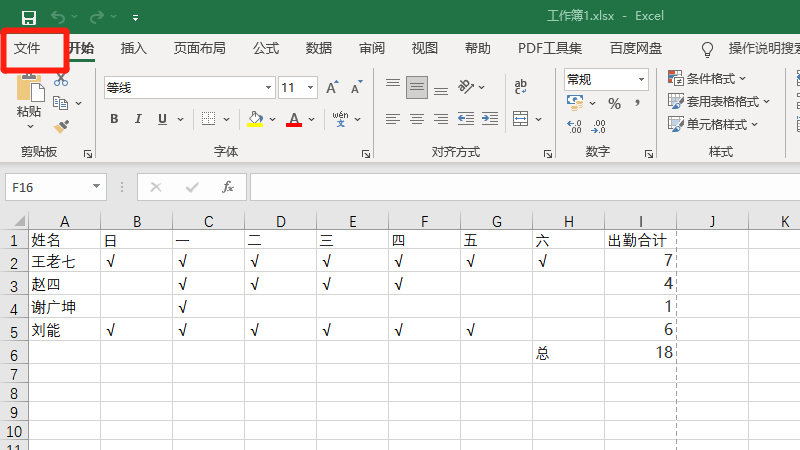The width and height of the screenshot is (800, 450).
Task: Open the font name 等线 dropdown
Action: point(268,88)
